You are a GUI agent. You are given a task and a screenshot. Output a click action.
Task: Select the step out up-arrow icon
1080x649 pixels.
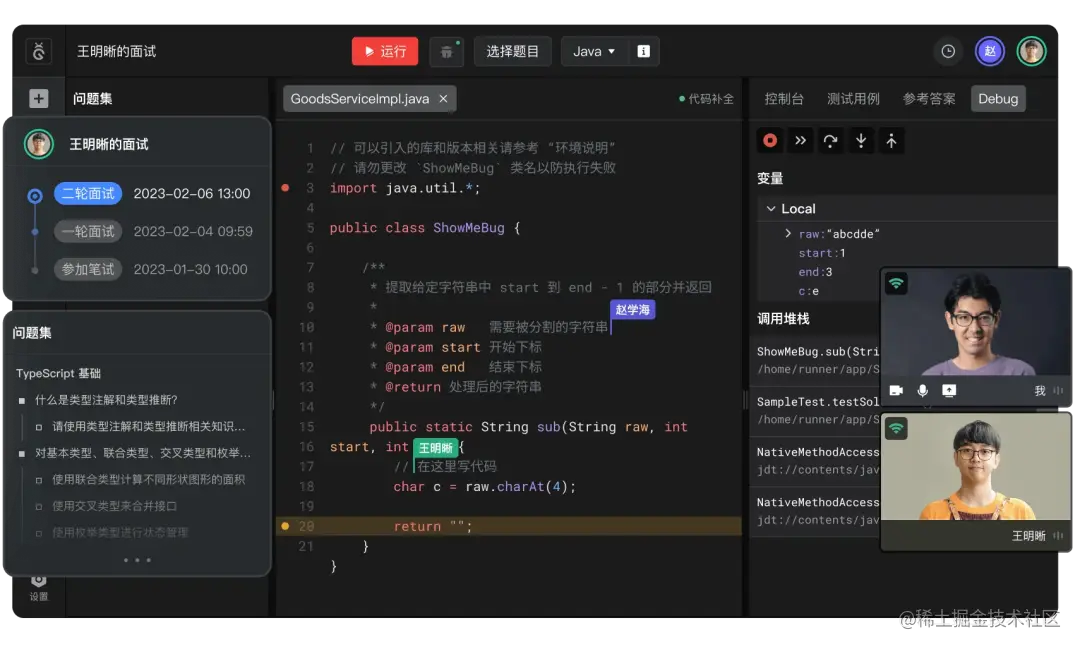point(891,140)
